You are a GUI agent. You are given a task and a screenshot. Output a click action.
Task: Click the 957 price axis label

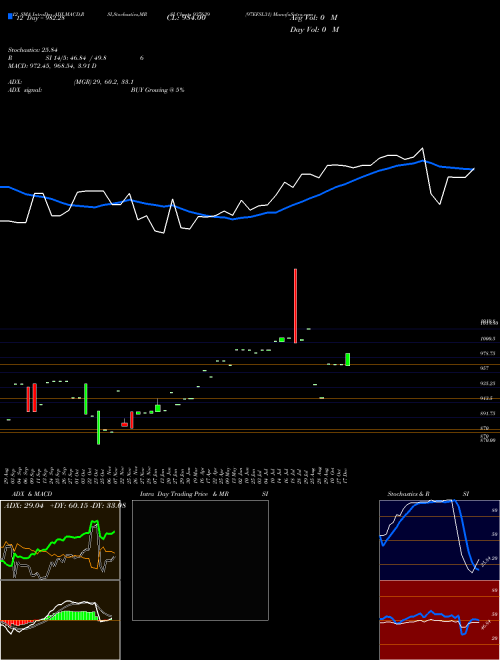(x=485, y=368)
